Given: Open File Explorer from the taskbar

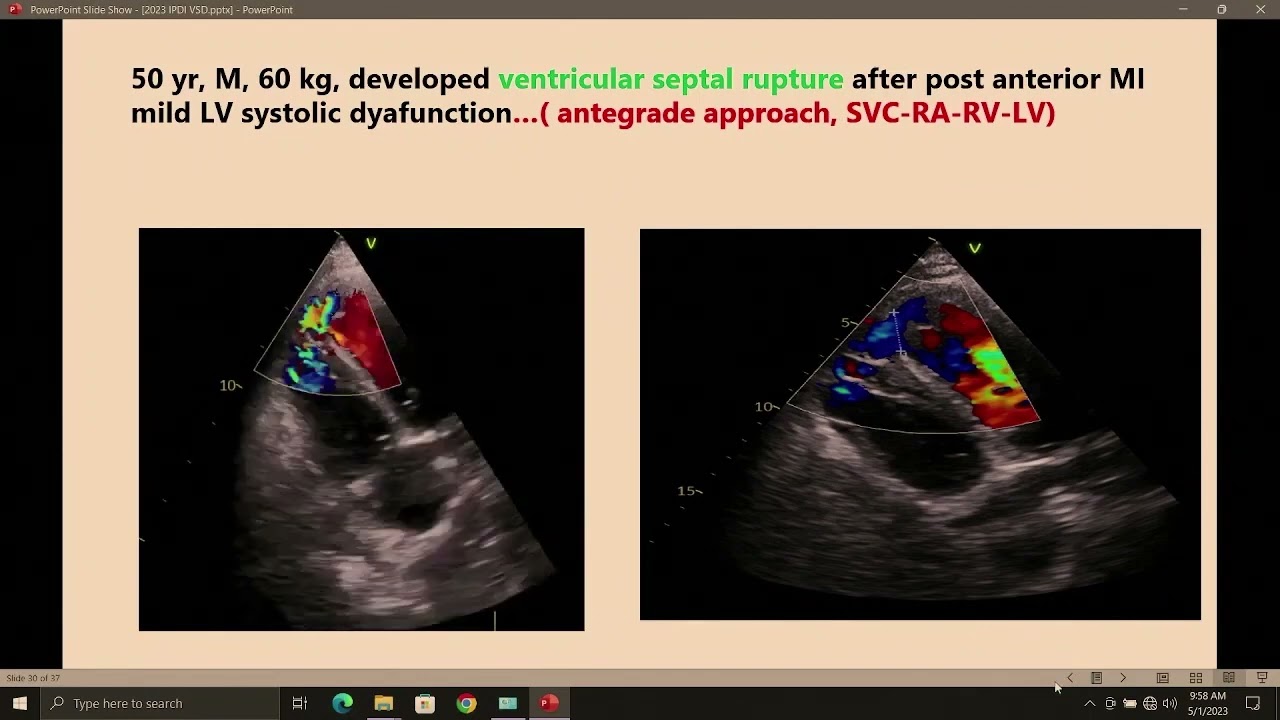Looking at the screenshot, I should pyautogui.click(x=383, y=703).
